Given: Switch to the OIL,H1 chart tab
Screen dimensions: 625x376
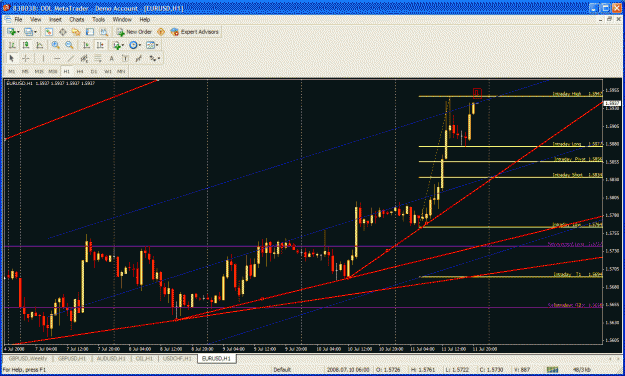Looking at the screenshot, I should click(x=144, y=358).
